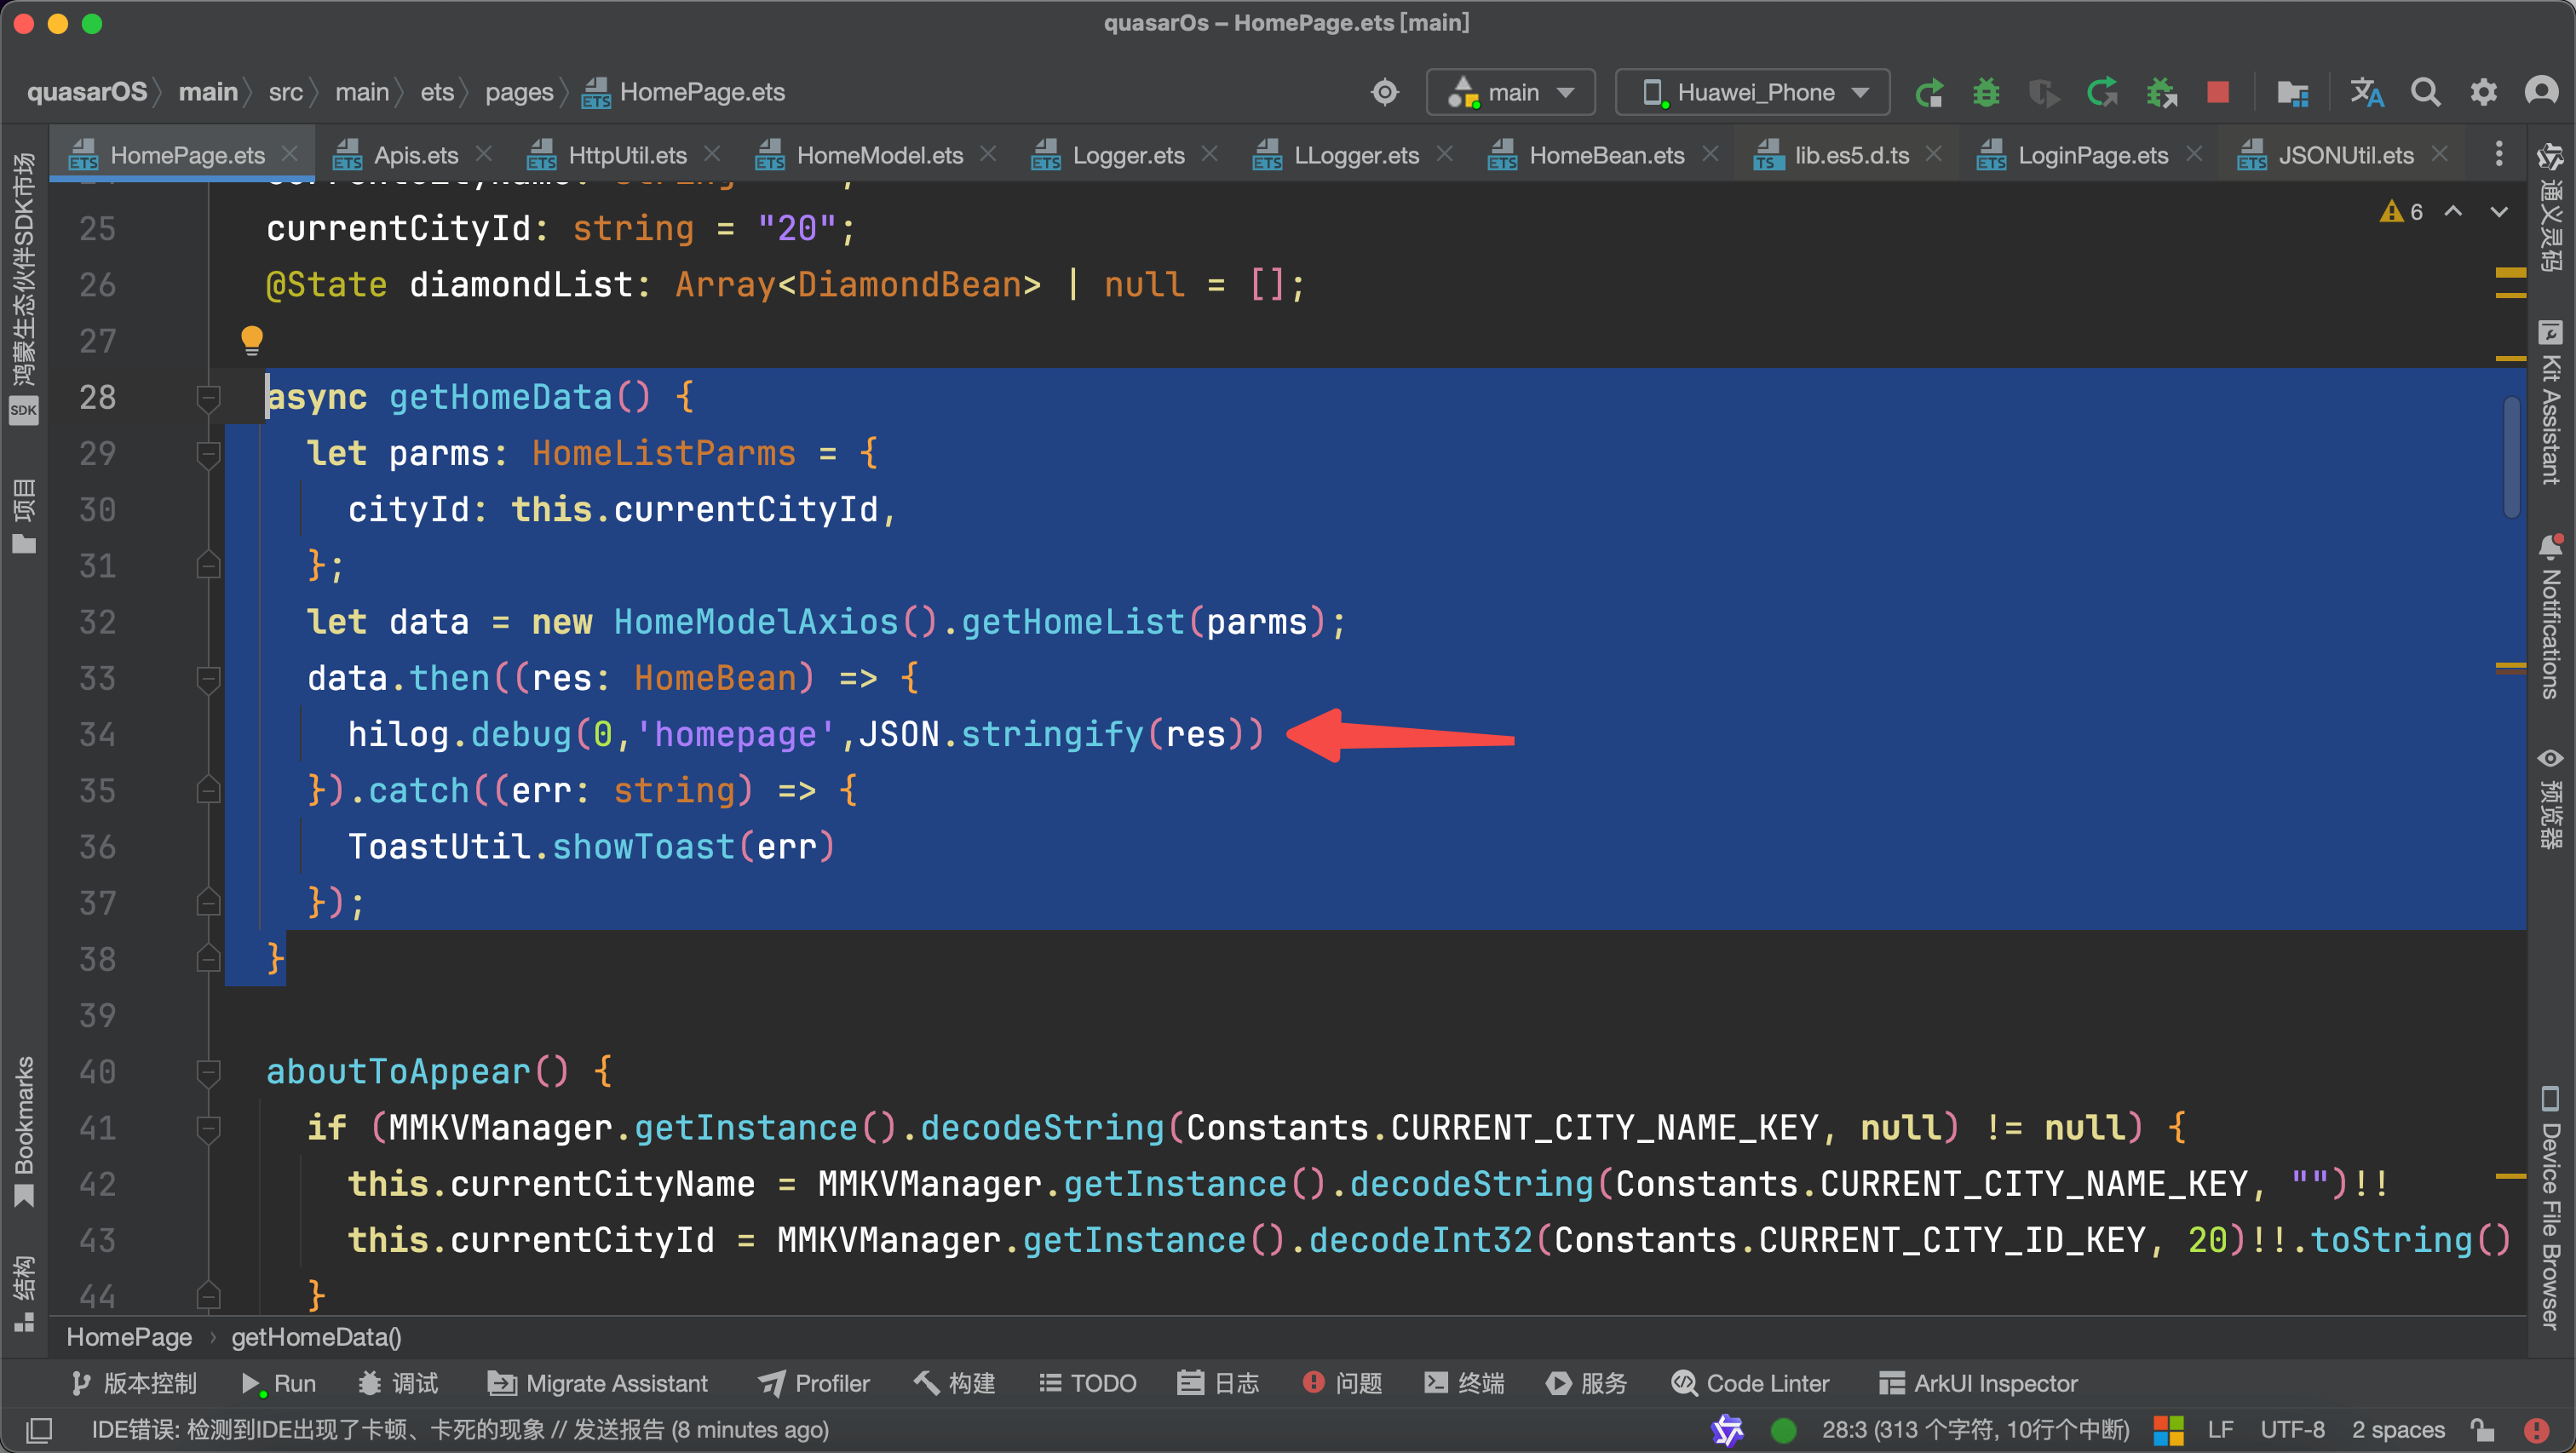Image resolution: width=2576 pixels, height=1453 pixels.
Task: Open IDE settings gear icon
Action: click(2484, 92)
